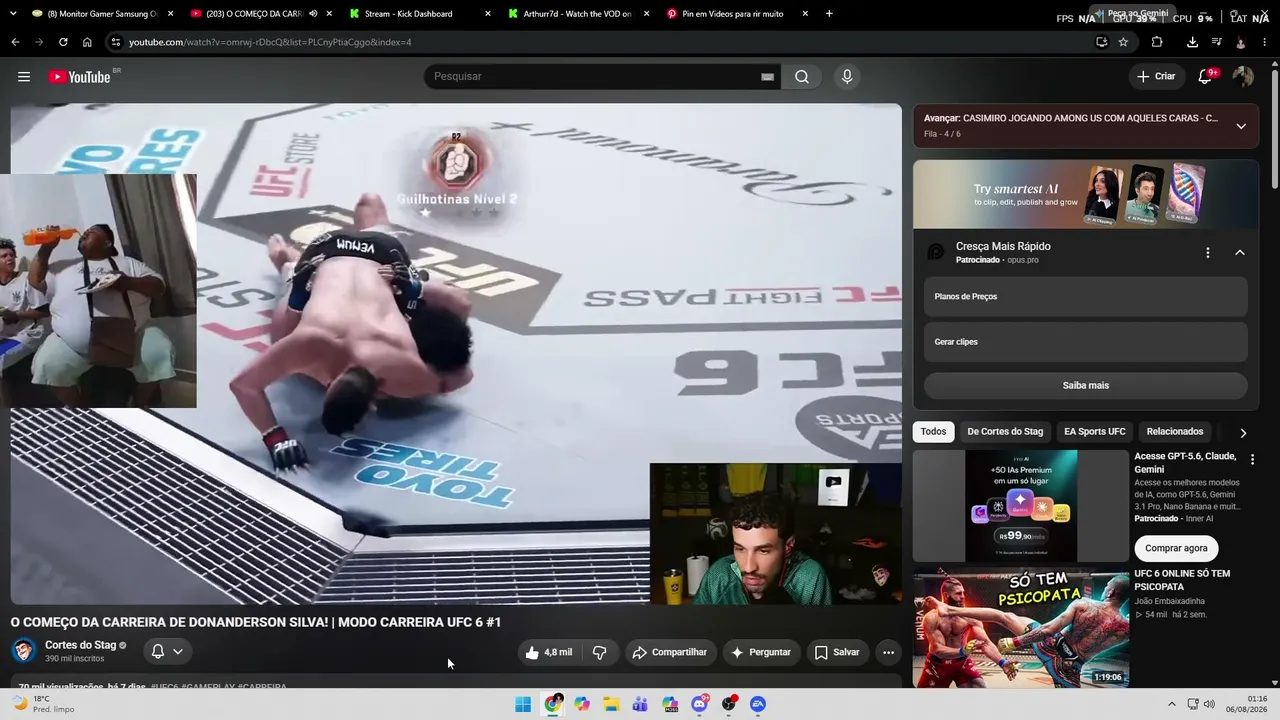View site information for youtube.com
This screenshot has height=720, width=1280.
(x=116, y=42)
